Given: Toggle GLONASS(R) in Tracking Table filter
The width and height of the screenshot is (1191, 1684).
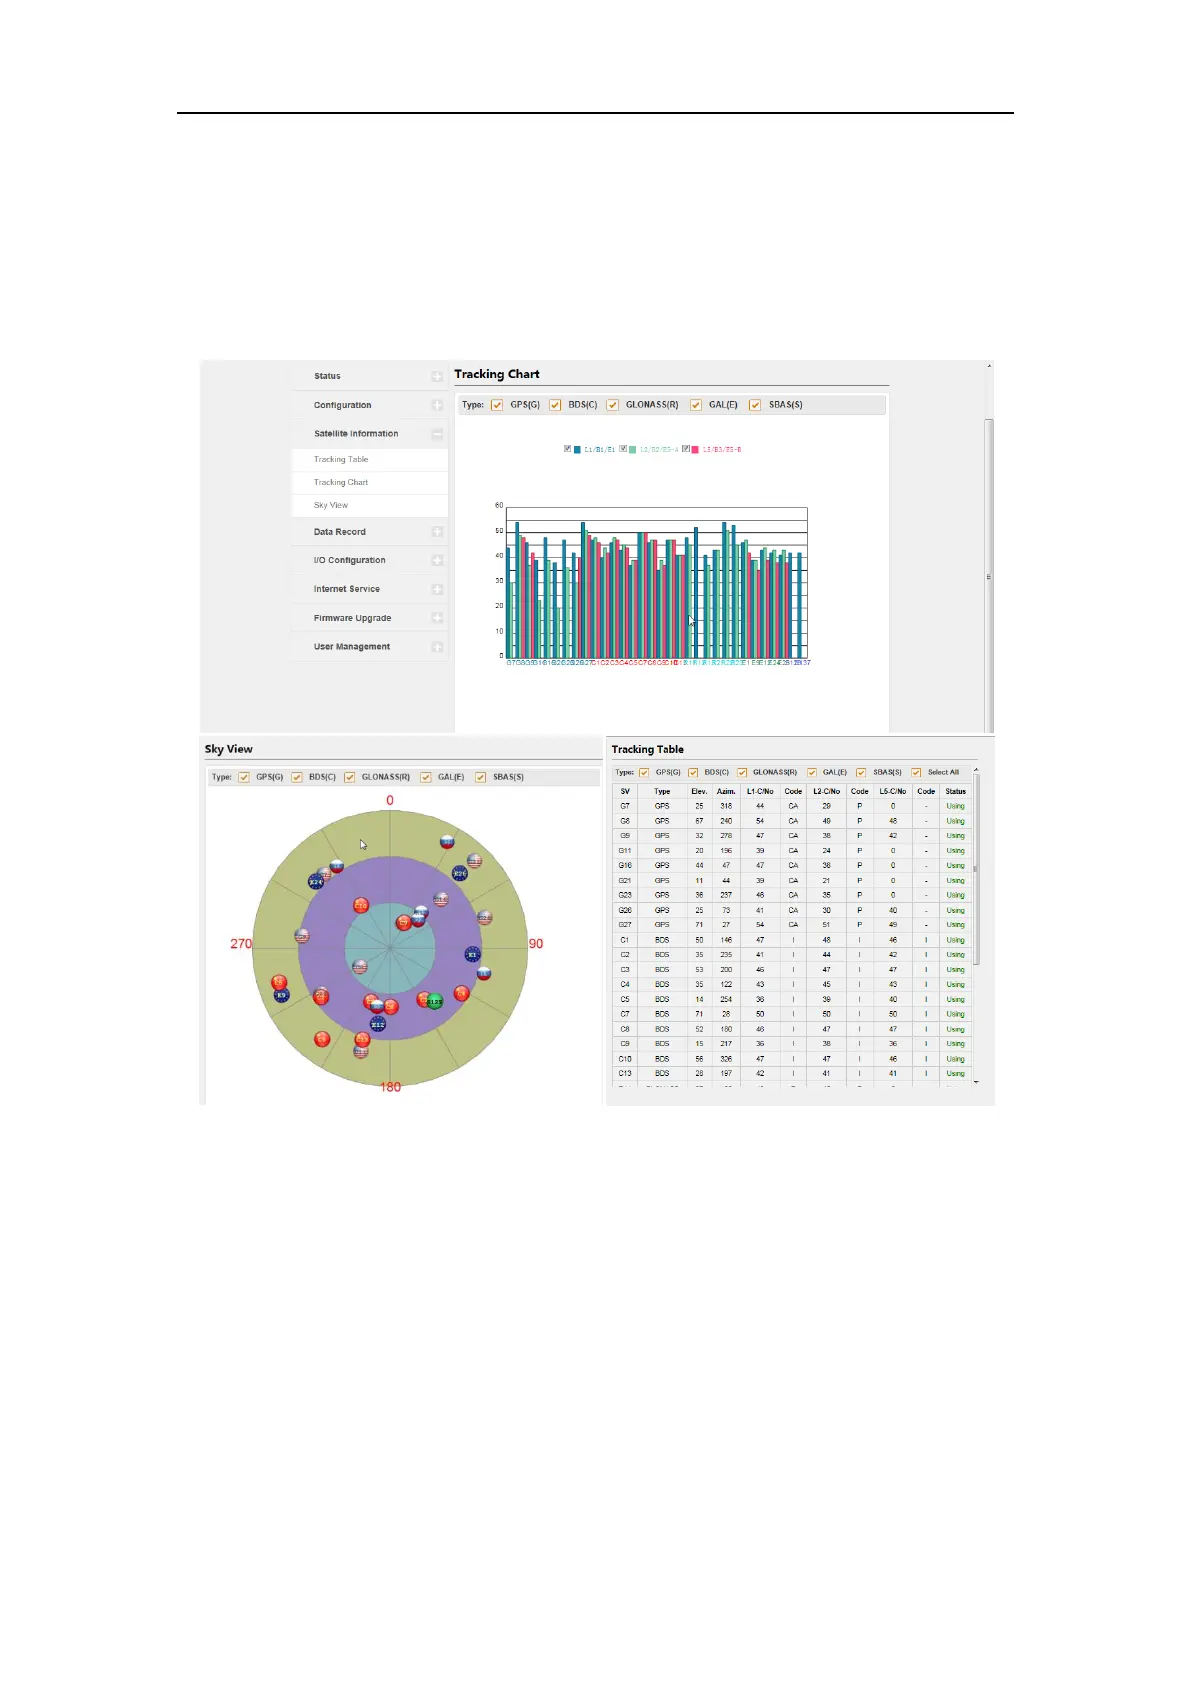Looking at the screenshot, I should pos(742,772).
